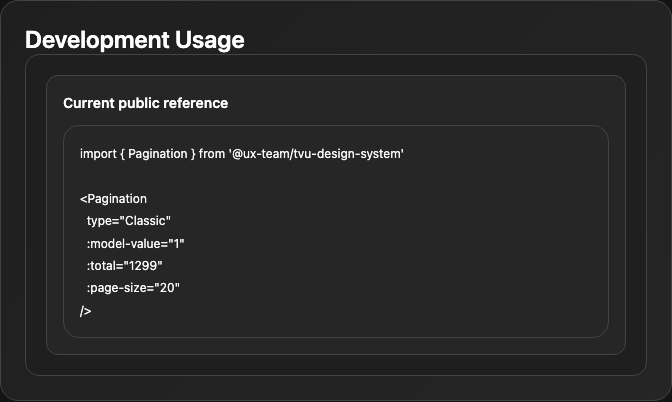This screenshot has height=402, width=672.
Task: Select the type="Classic" attribute line
Action: tap(129, 221)
